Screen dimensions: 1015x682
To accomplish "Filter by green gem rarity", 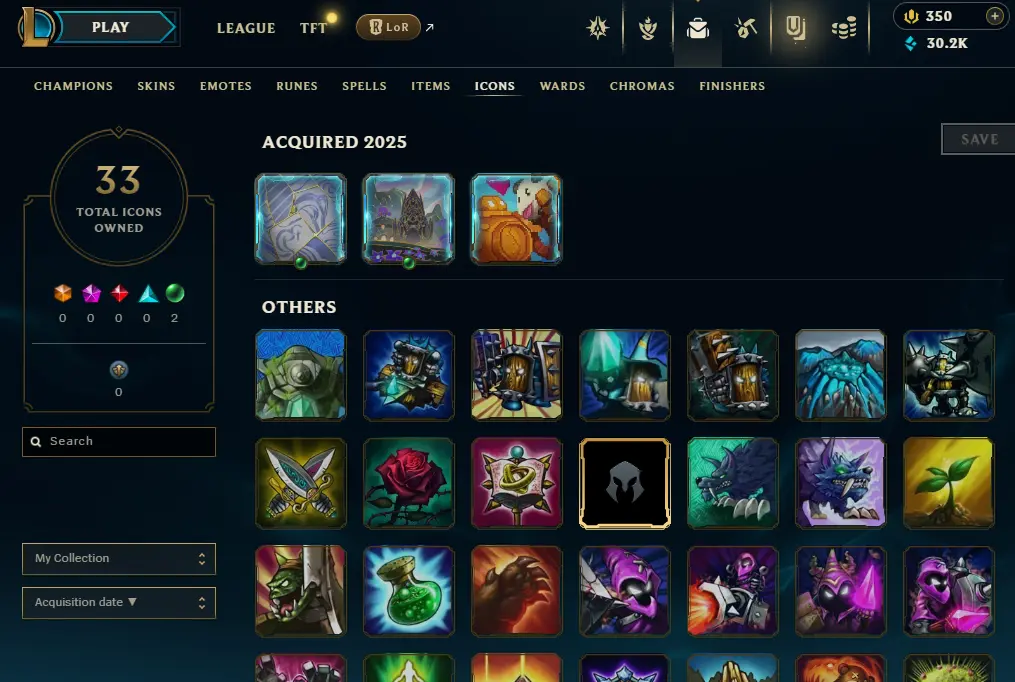I will [175, 293].
